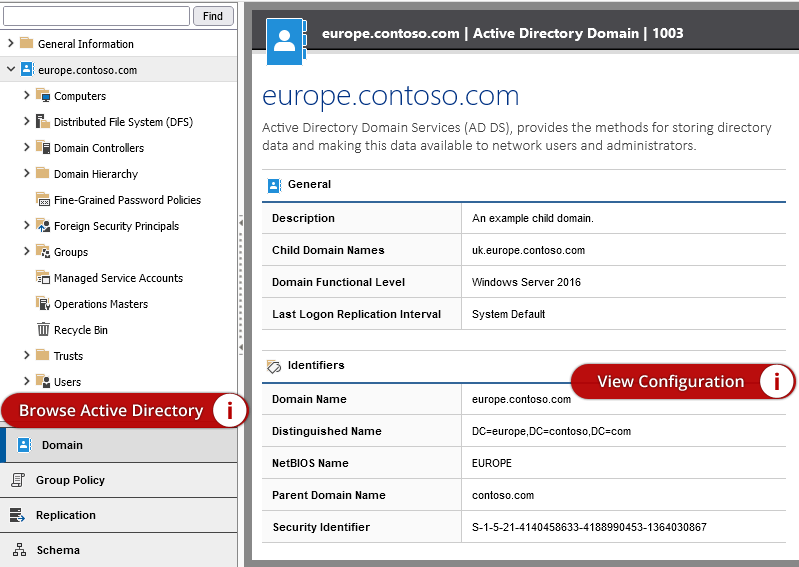Click the 'Windows Server 2016' functional level value
This screenshot has width=799, height=567.
pyautogui.click(x=526, y=282)
